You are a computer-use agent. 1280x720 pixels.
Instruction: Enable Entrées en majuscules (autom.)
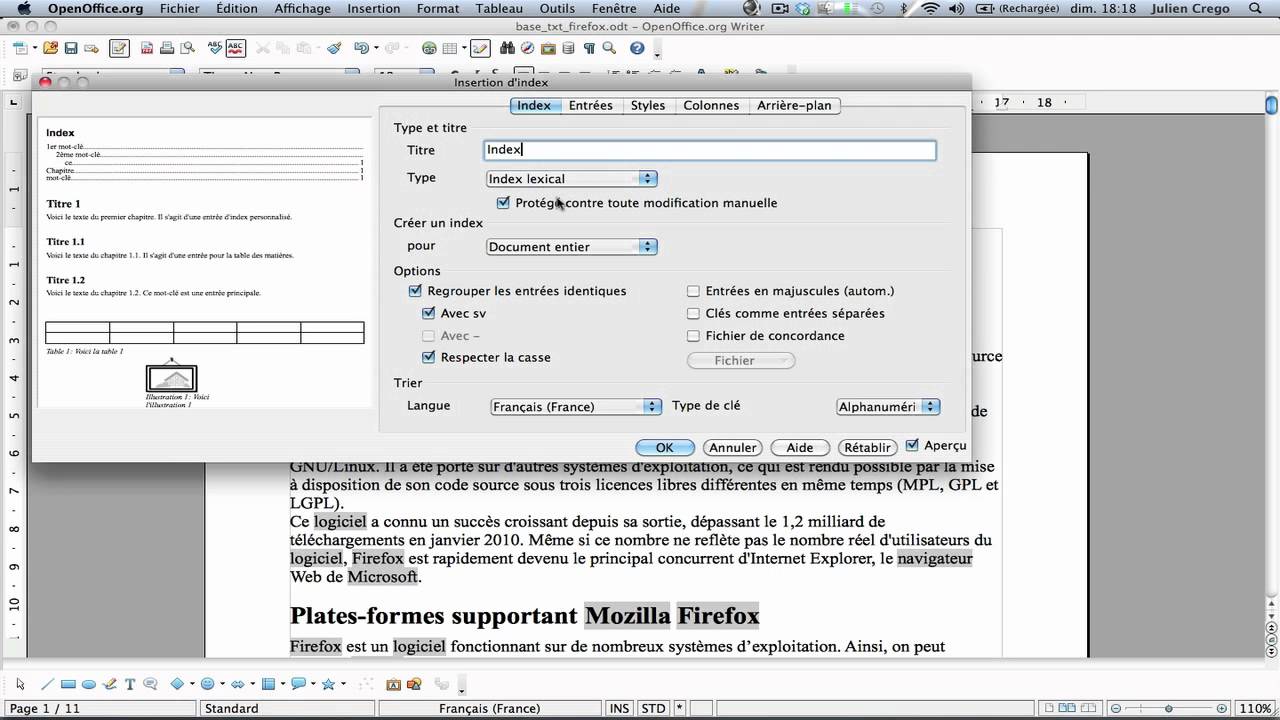(x=693, y=291)
